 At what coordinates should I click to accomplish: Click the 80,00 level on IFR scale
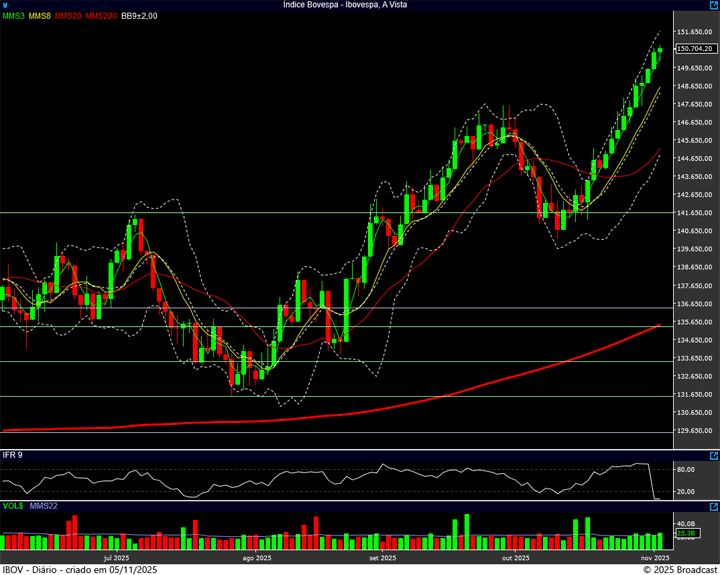686,468
